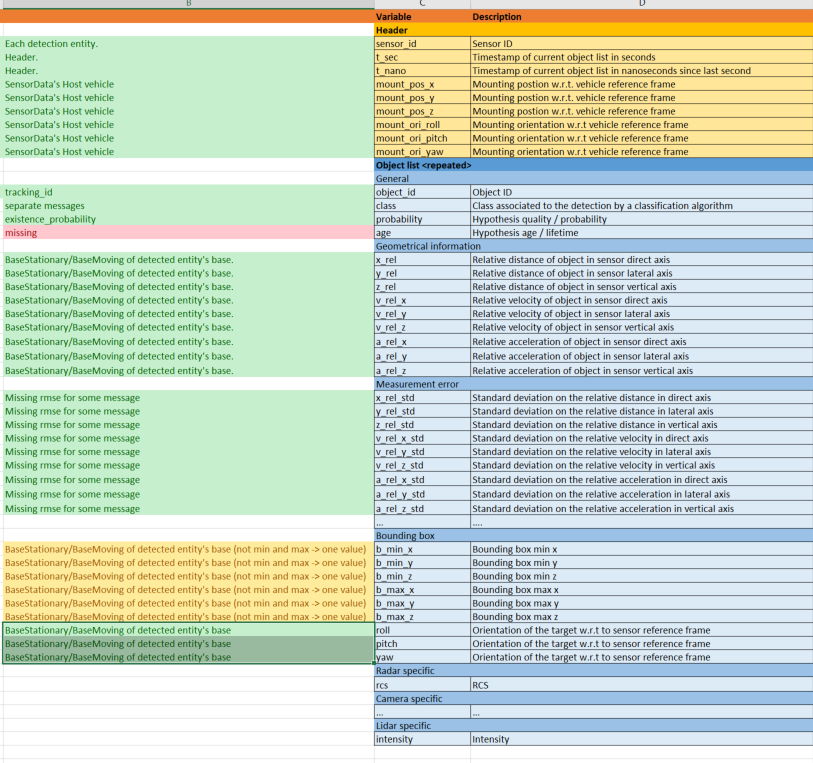Screen dimensions: 813x763
Task: Click the 'x_rel' variable cell
Action: point(422,259)
